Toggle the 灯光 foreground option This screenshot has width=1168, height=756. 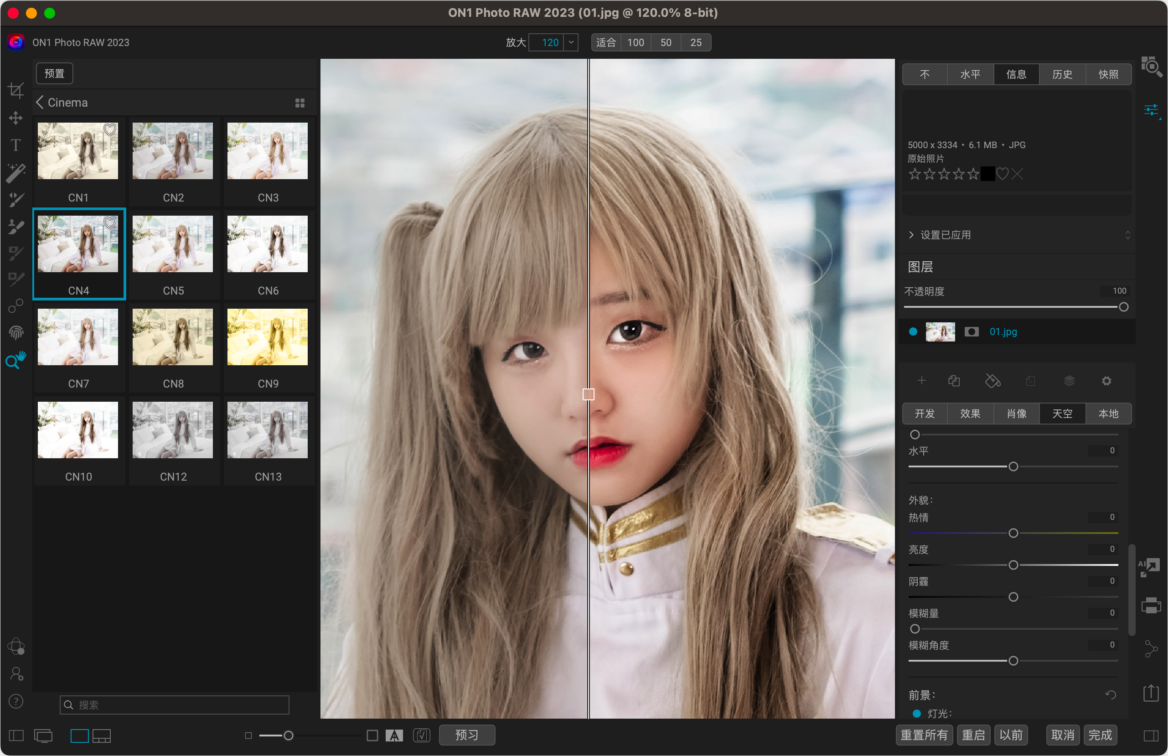pos(916,714)
